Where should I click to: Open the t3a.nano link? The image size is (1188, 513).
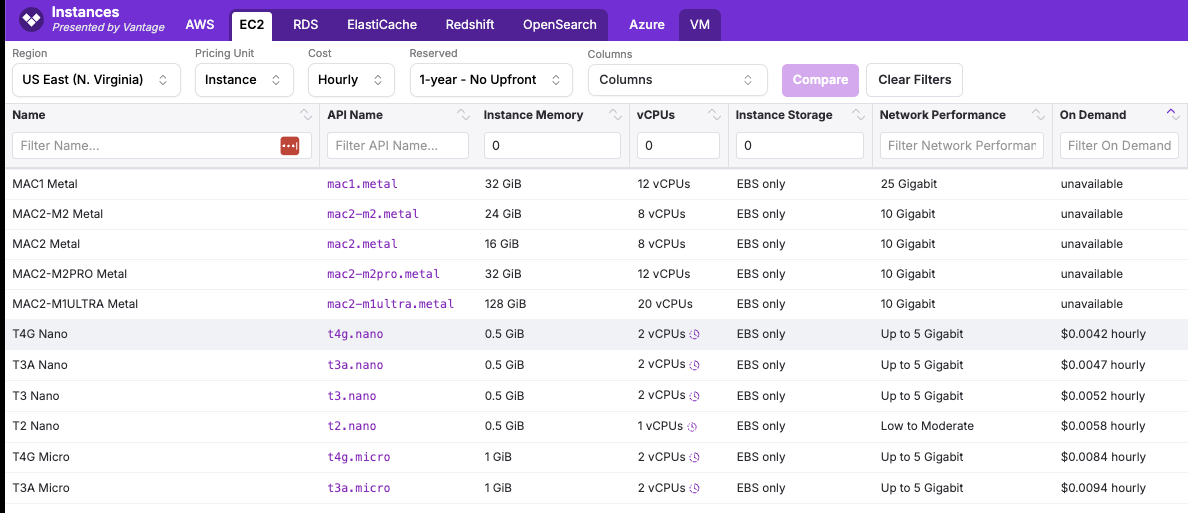tap(355, 365)
